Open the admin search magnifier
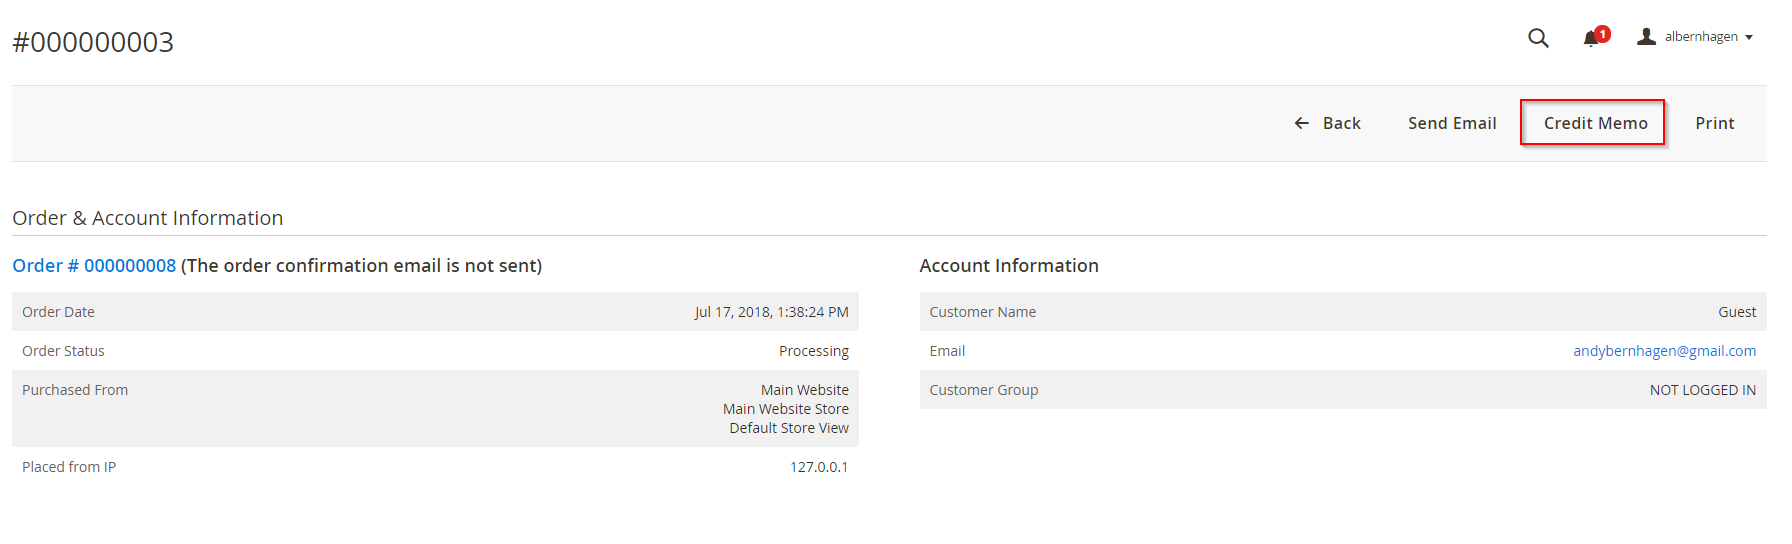The width and height of the screenshot is (1792, 544). tap(1538, 38)
